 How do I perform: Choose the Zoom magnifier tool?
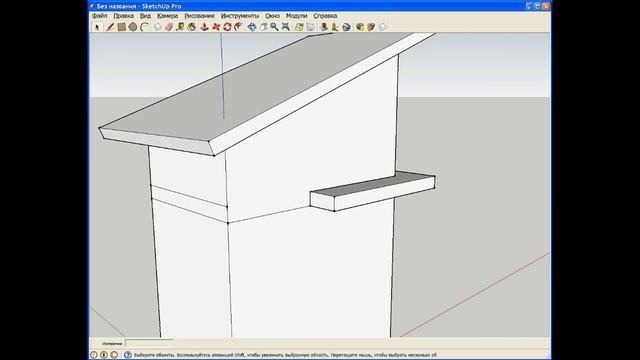tap(274, 27)
